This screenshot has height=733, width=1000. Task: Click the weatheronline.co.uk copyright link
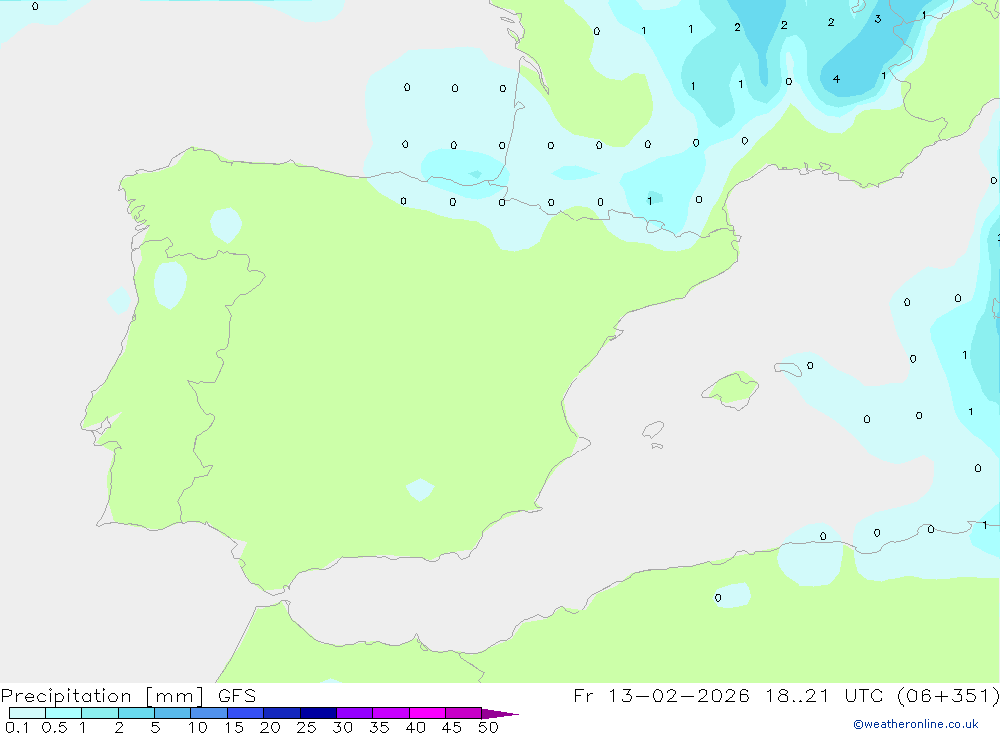click(916, 724)
